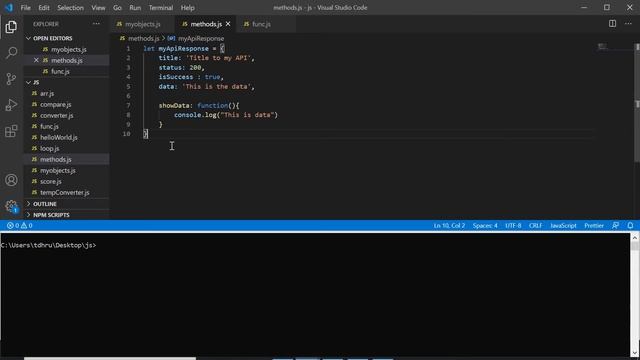Click UTF-8 encoding status item

click(513, 225)
